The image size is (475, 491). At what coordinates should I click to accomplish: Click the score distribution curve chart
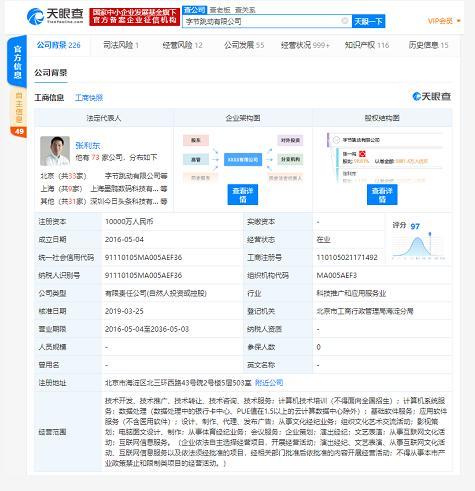(419, 246)
